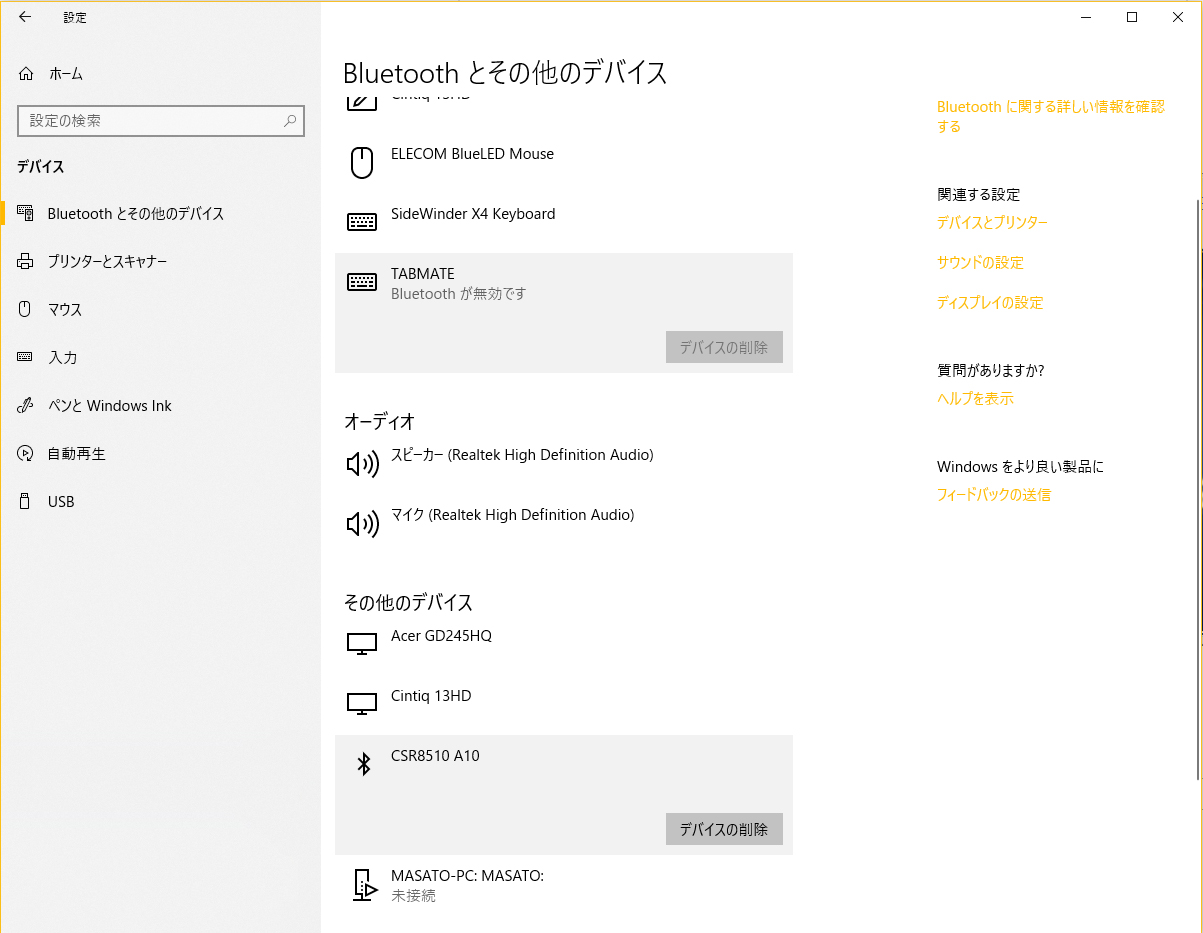Remove the CSR8510 A10 device button
This screenshot has height=933, width=1203.
(x=723, y=829)
